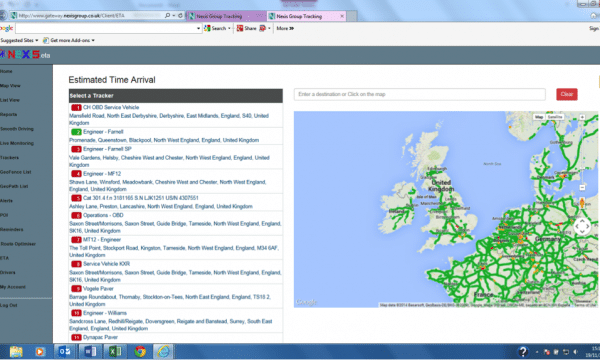Click the map pan direction control
The height and width of the screenshot is (360, 600).
coord(582,226)
